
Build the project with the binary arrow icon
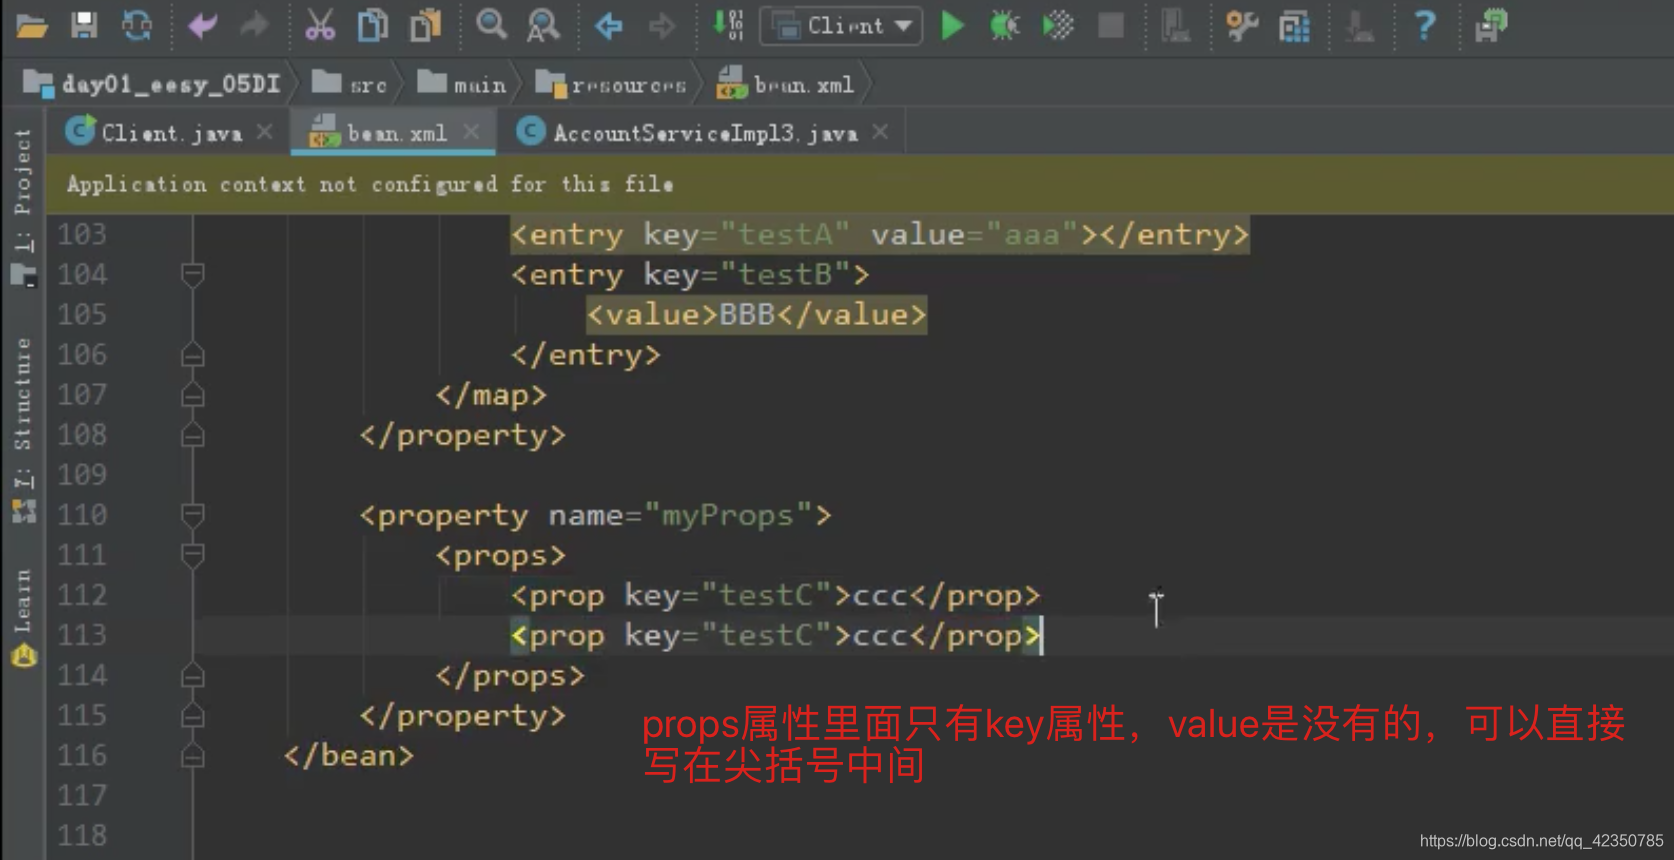coord(727,25)
